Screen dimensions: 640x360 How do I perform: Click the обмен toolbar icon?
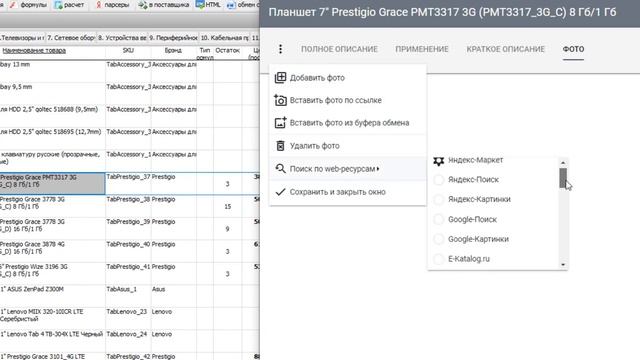231,5
